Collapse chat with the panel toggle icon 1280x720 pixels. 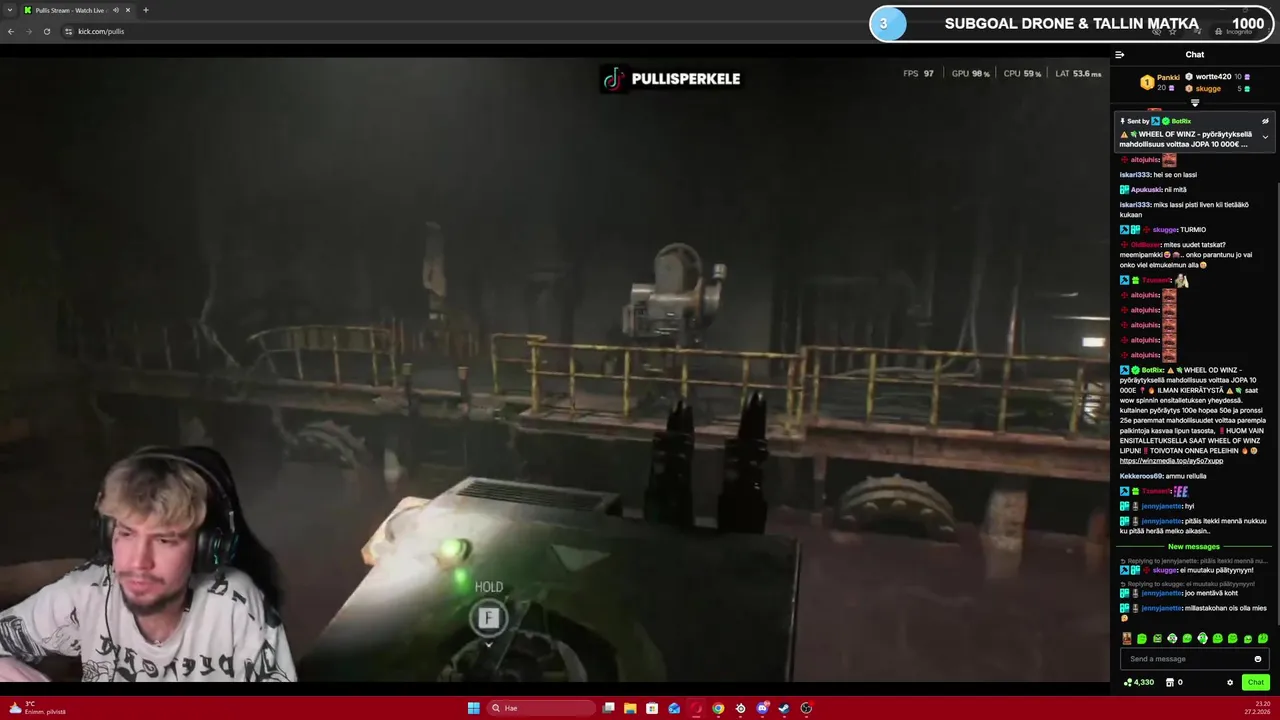tap(1120, 55)
